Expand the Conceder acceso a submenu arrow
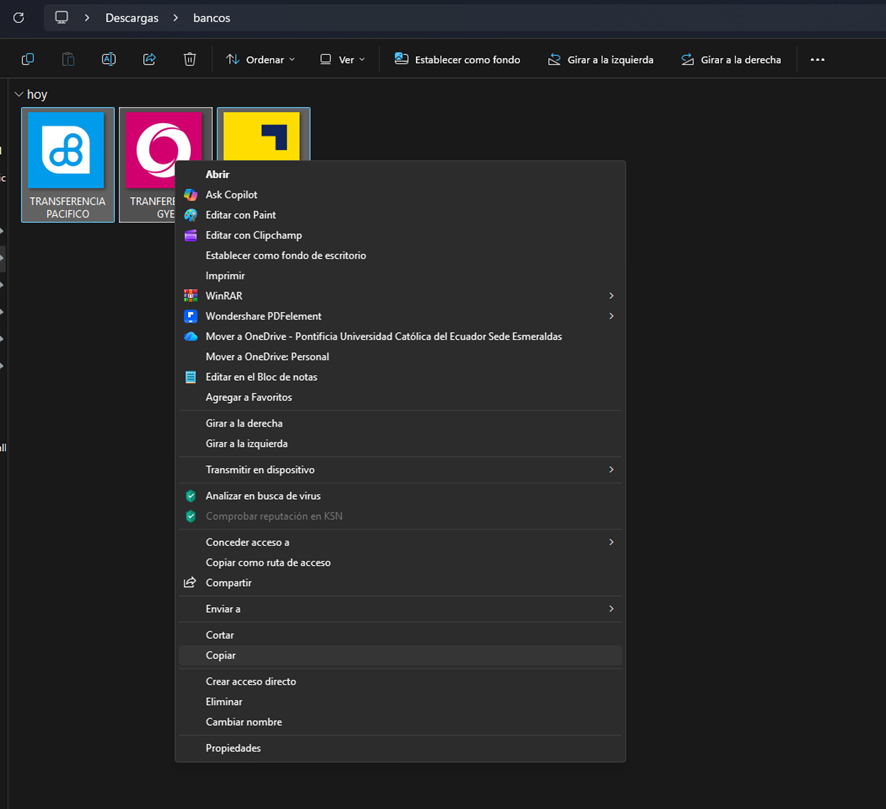 [x=611, y=542]
